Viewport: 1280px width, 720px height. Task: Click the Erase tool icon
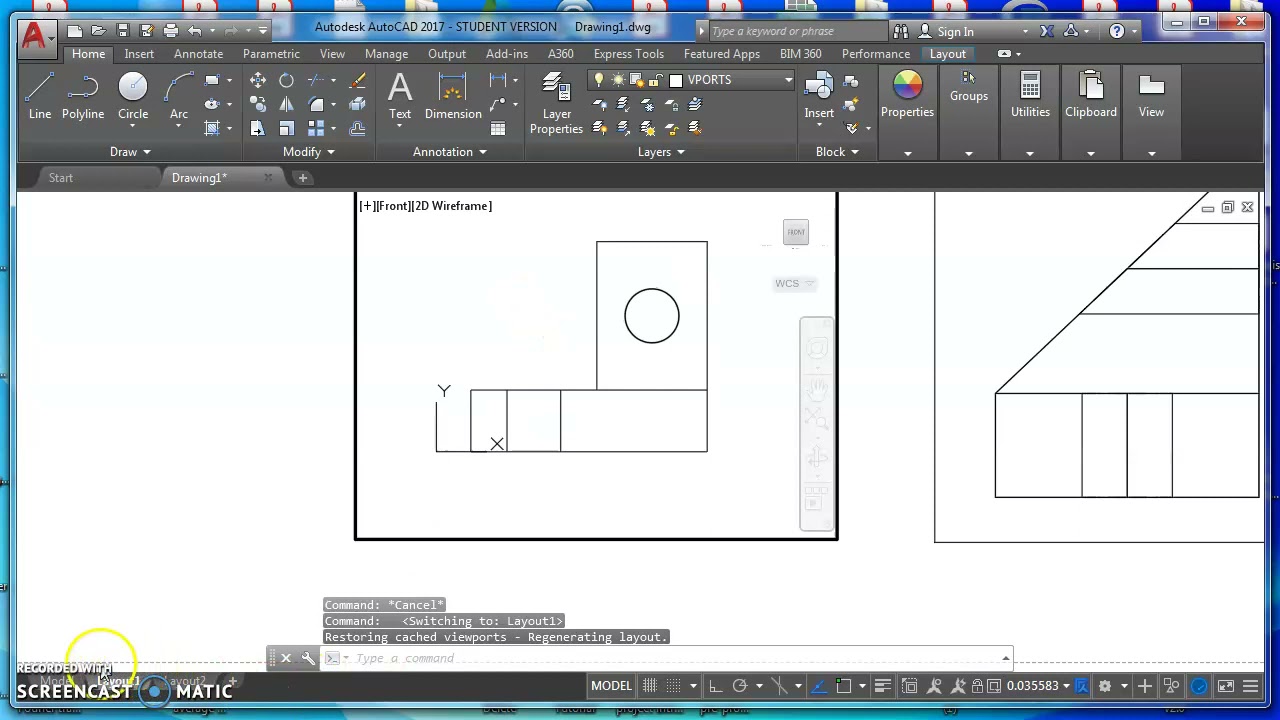point(358,80)
